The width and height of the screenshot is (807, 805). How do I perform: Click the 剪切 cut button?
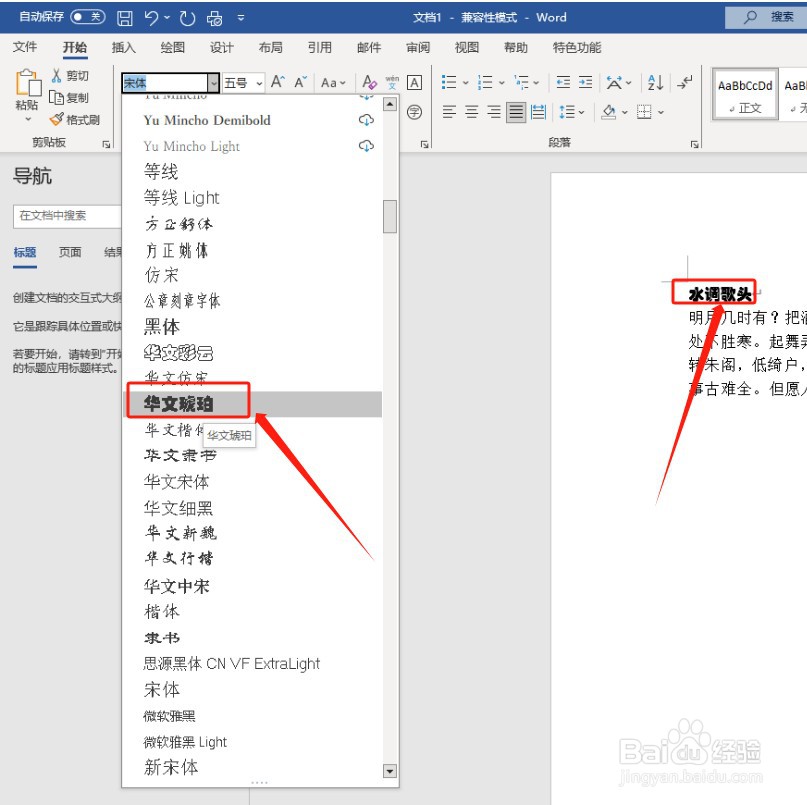coord(70,76)
